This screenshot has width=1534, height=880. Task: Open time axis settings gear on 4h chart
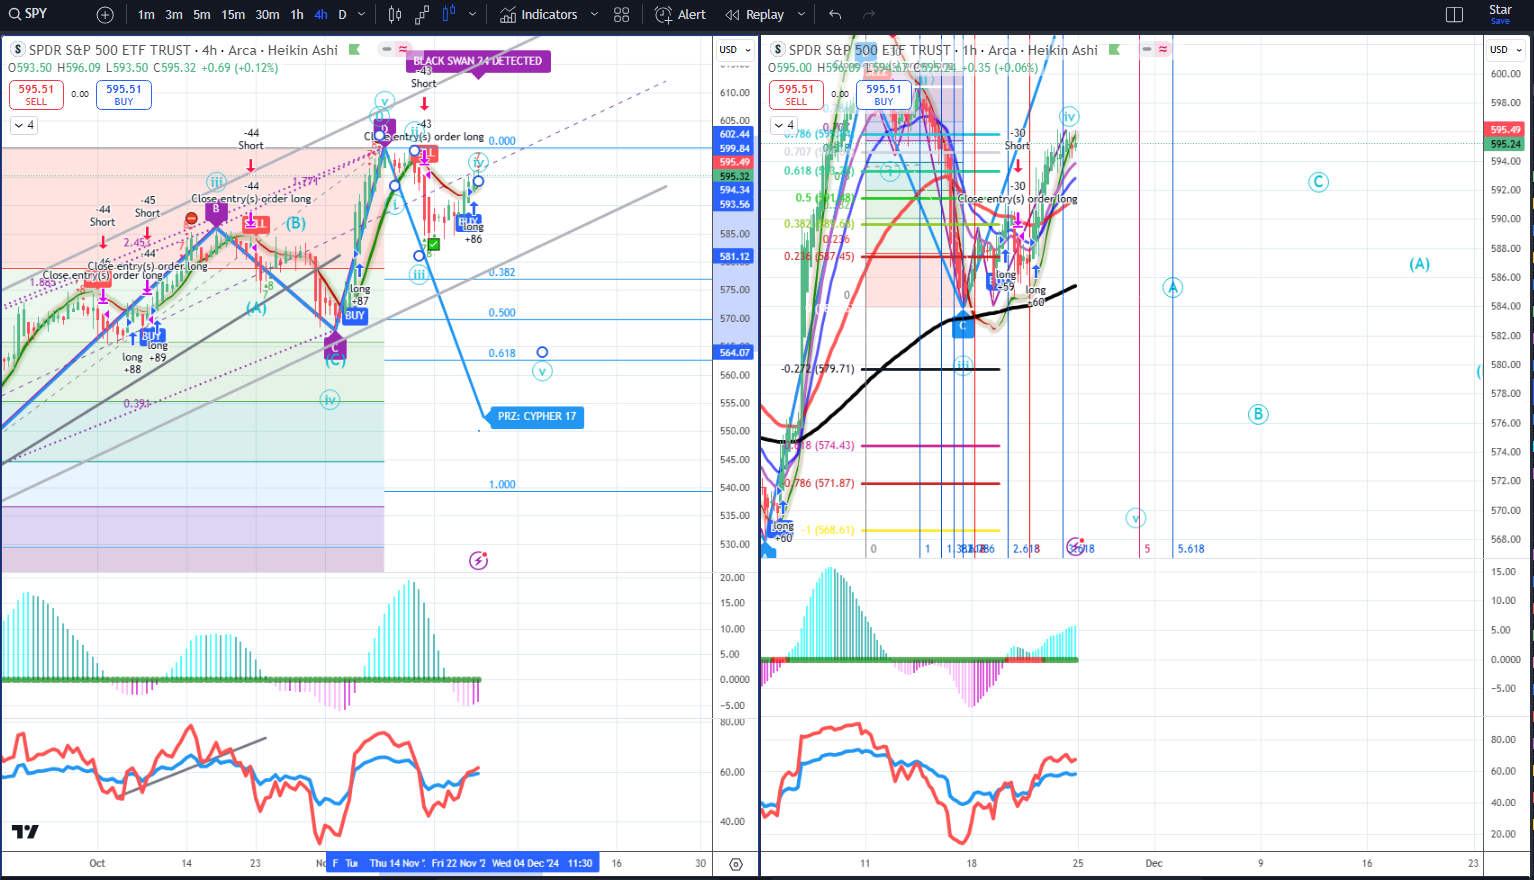(x=736, y=864)
